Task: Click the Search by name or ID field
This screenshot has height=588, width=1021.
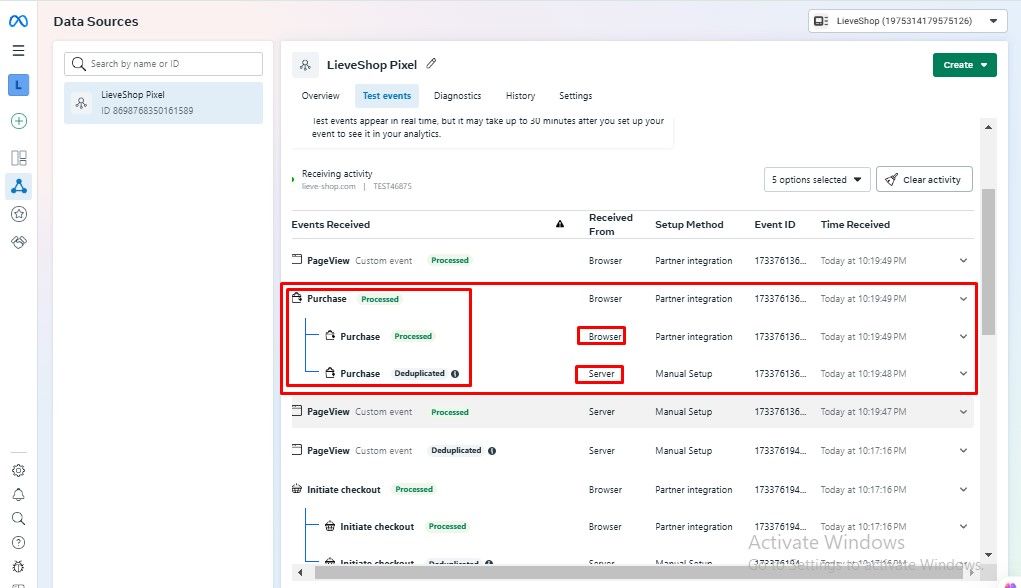Action: click(x=163, y=64)
